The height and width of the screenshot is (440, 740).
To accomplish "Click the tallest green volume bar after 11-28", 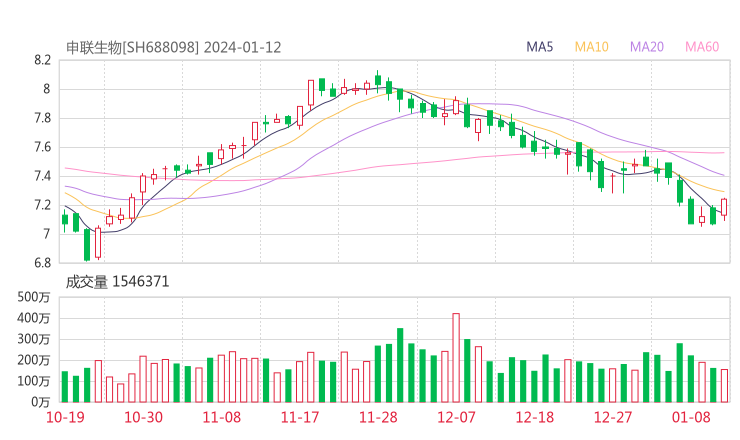I will pyautogui.click(x=400, y=365).
